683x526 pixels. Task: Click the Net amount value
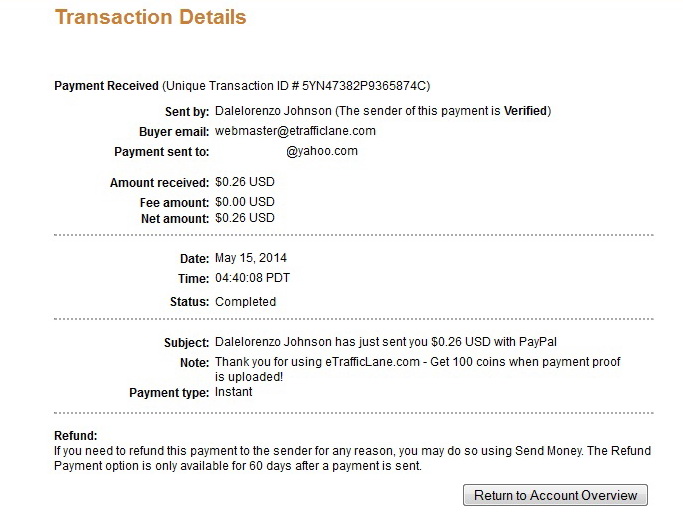pos(245,218)
